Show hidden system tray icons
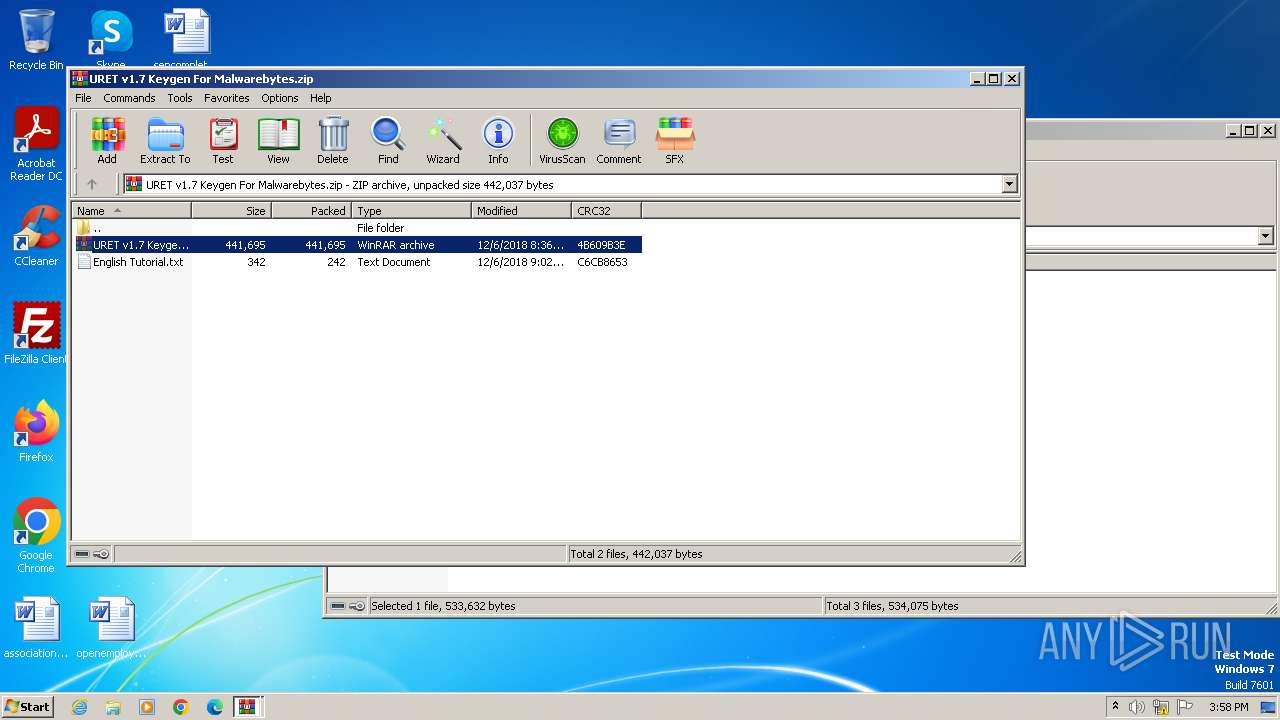 tap(1115, 707)
